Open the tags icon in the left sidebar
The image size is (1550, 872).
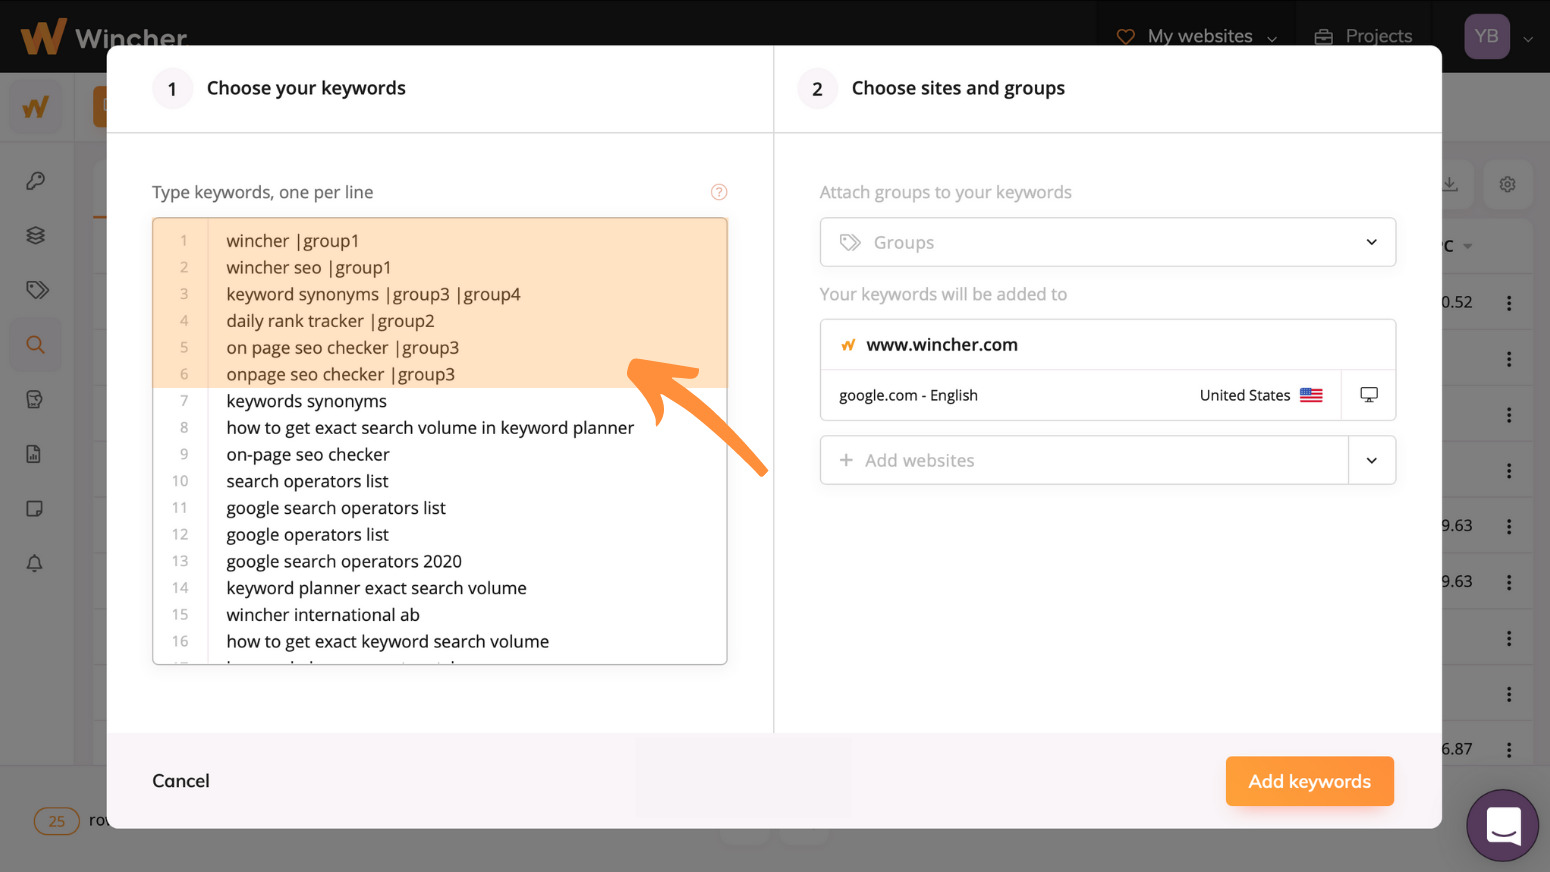35,289
